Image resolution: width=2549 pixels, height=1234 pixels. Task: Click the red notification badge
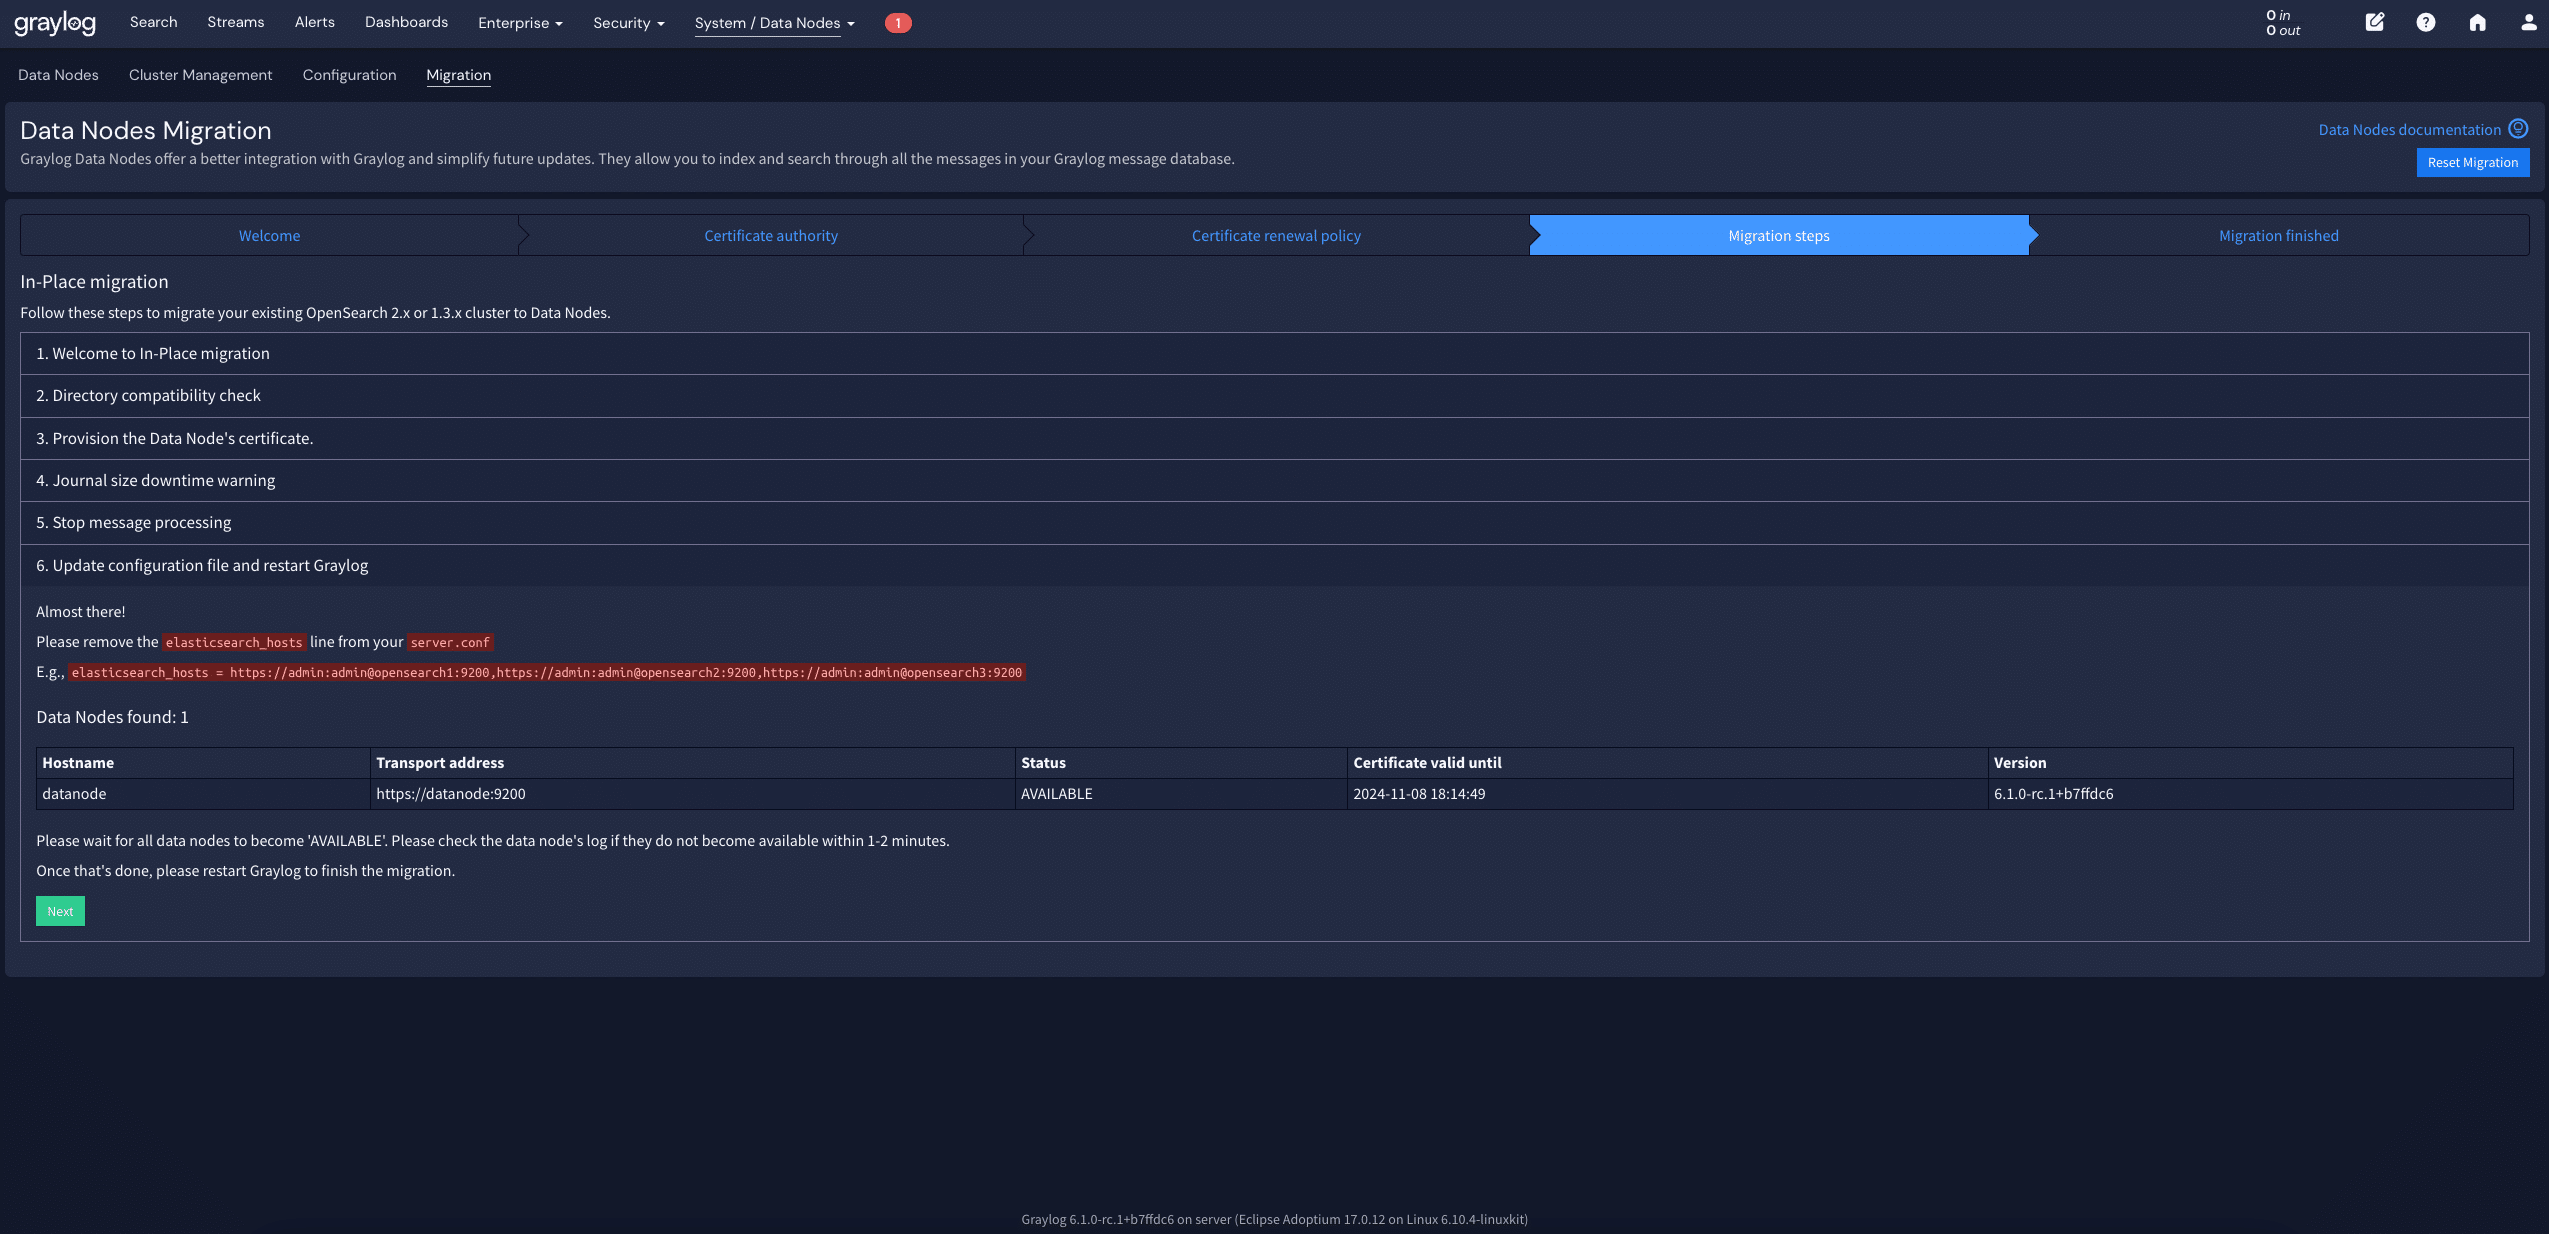(x=897, y=23)
